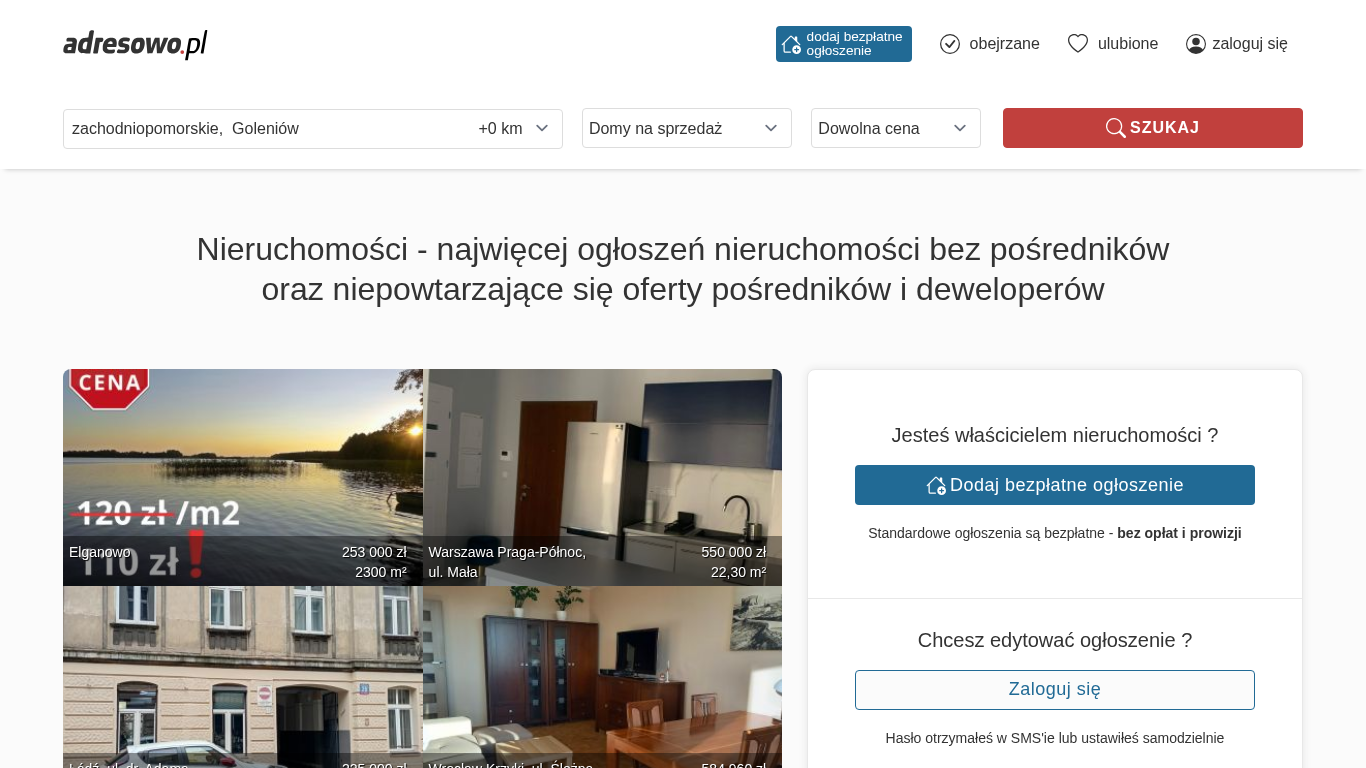Click the house icon in the top add-listing button
Viewport: 1366px width, 768px height.
pyautogui.click(x=791, y=44)
